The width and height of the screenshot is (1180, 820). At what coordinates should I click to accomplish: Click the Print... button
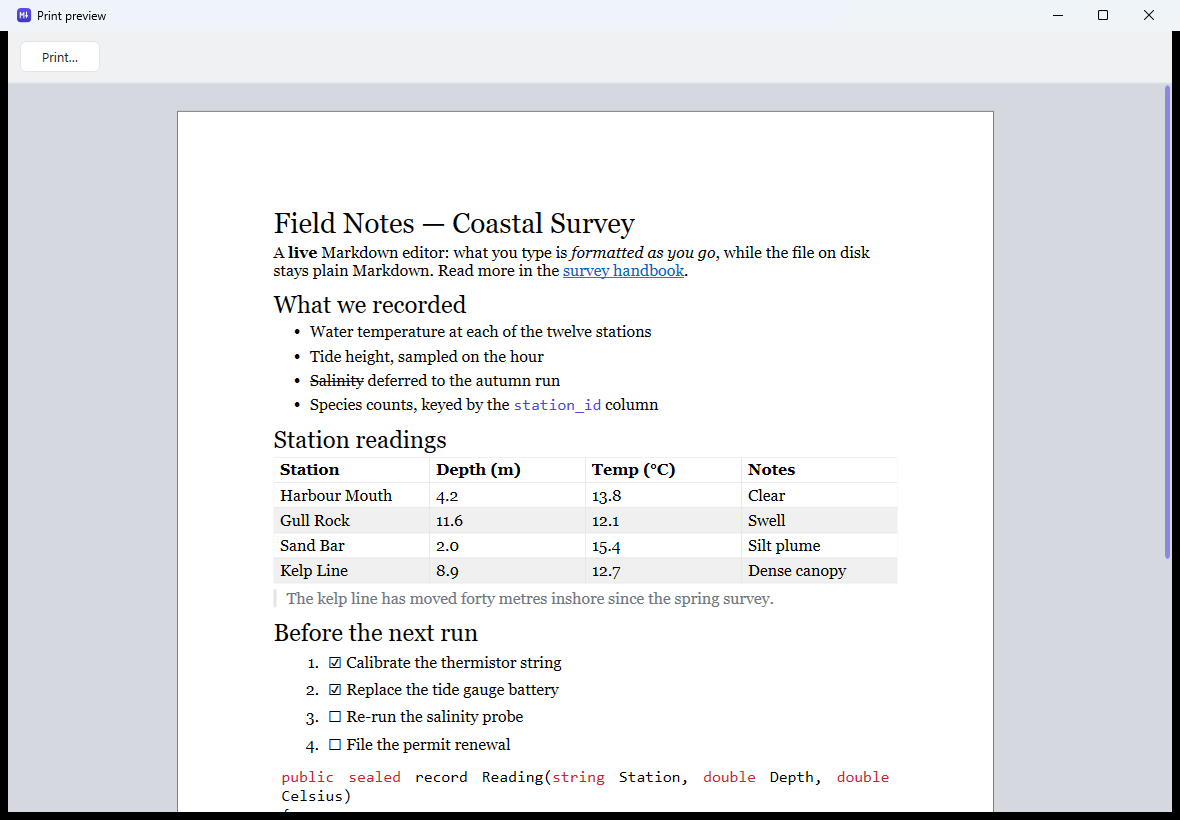60,57
